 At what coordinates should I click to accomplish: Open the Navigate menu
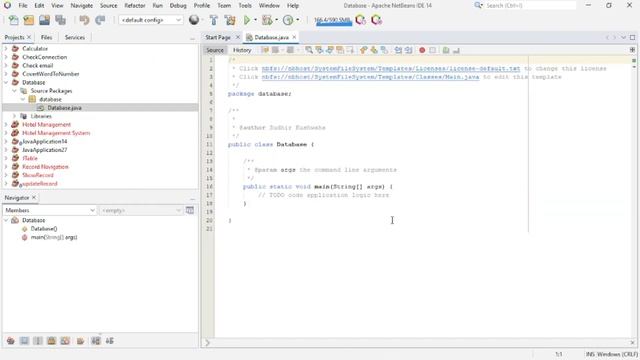(82, 6)
